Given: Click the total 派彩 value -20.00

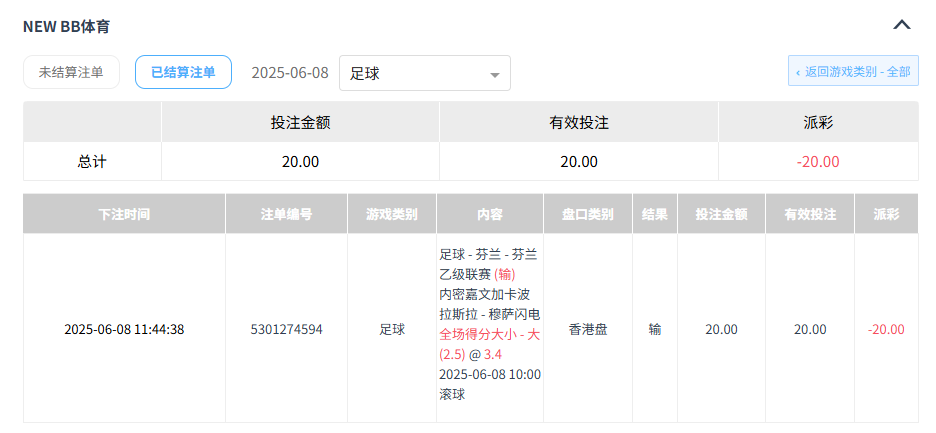Looking at the screenshot, I should click(x=818, y=162).
